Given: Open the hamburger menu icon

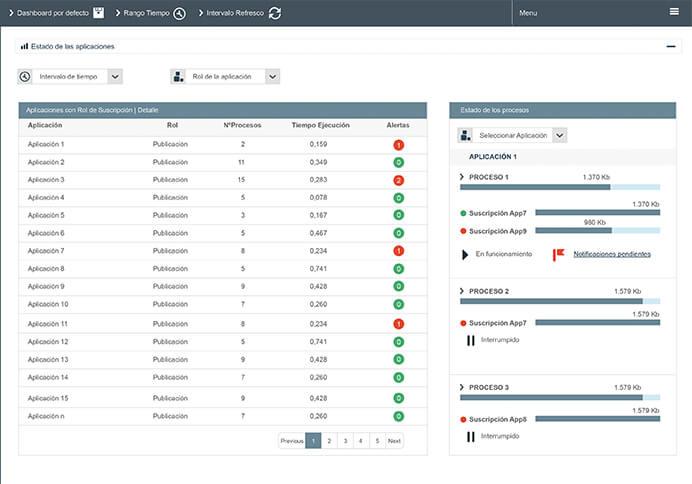Looking at the screenshot, I should point(674,12).
